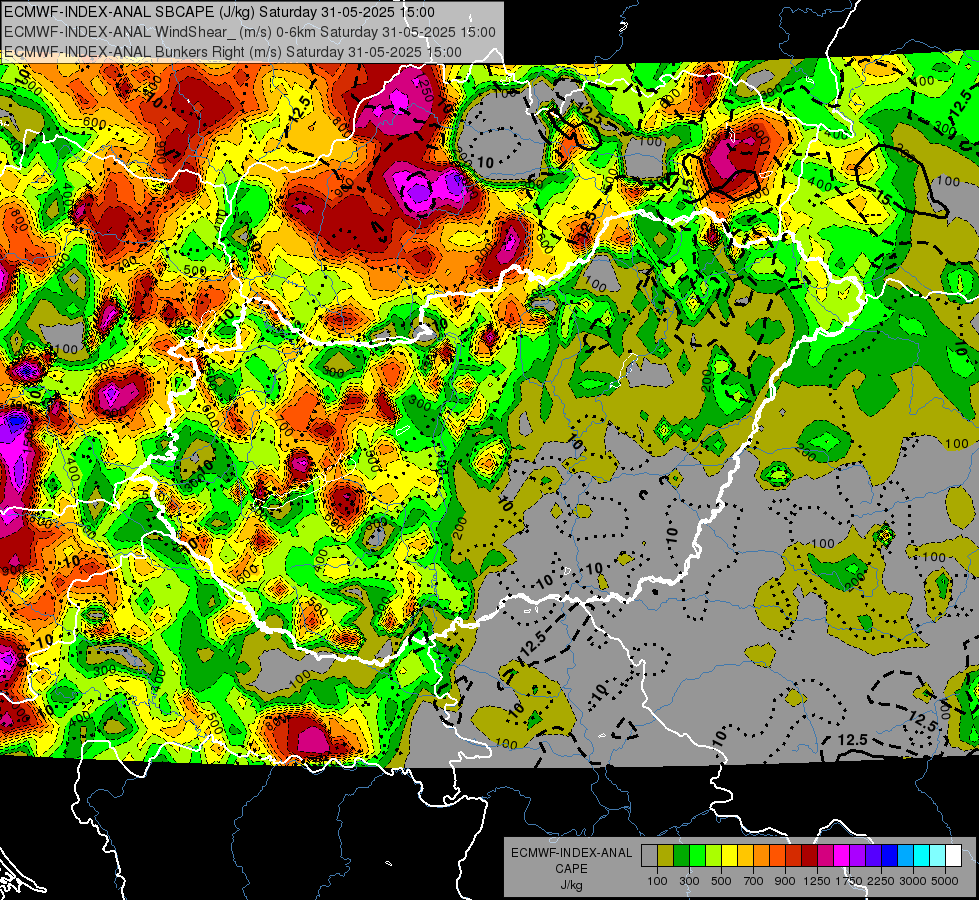Click the legend scale value 3000
This screenshot has width=979, height=900.
click(x=913, y=881)
